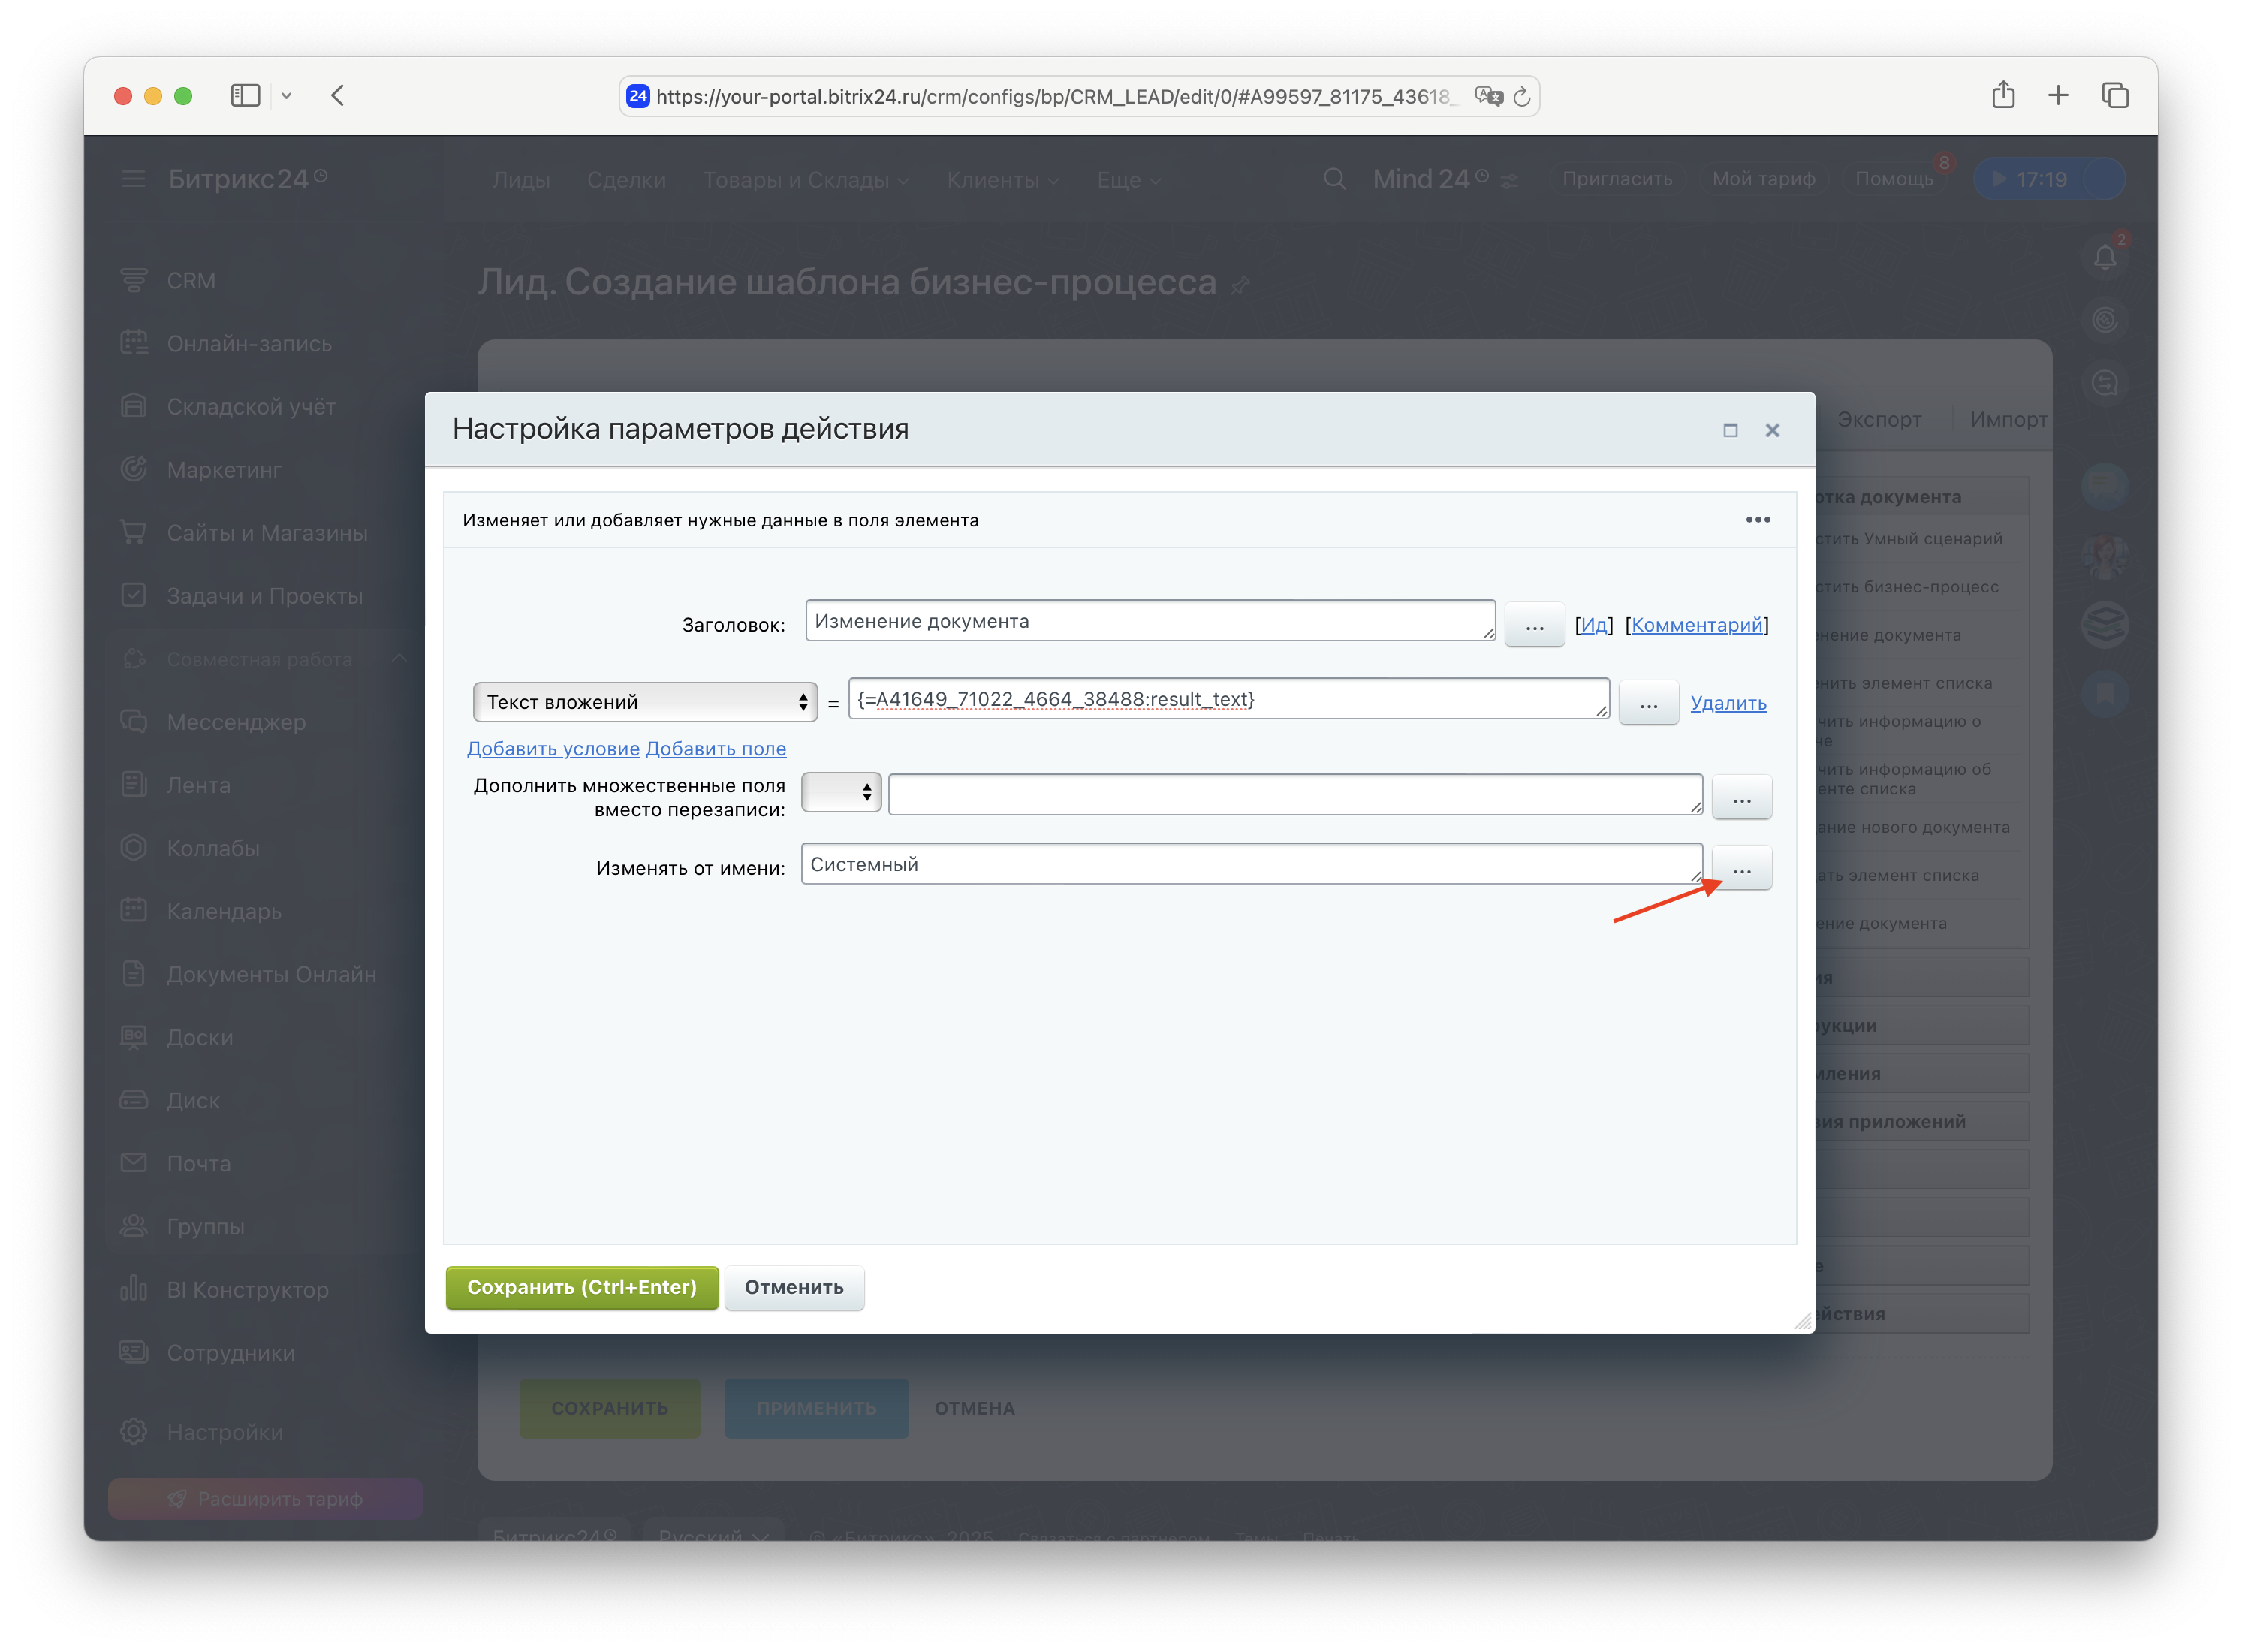Screen dimensions: 2242x1652
Task: Click the Сохранить (Ctrl+Enter) button
Action: (582, 1287)
